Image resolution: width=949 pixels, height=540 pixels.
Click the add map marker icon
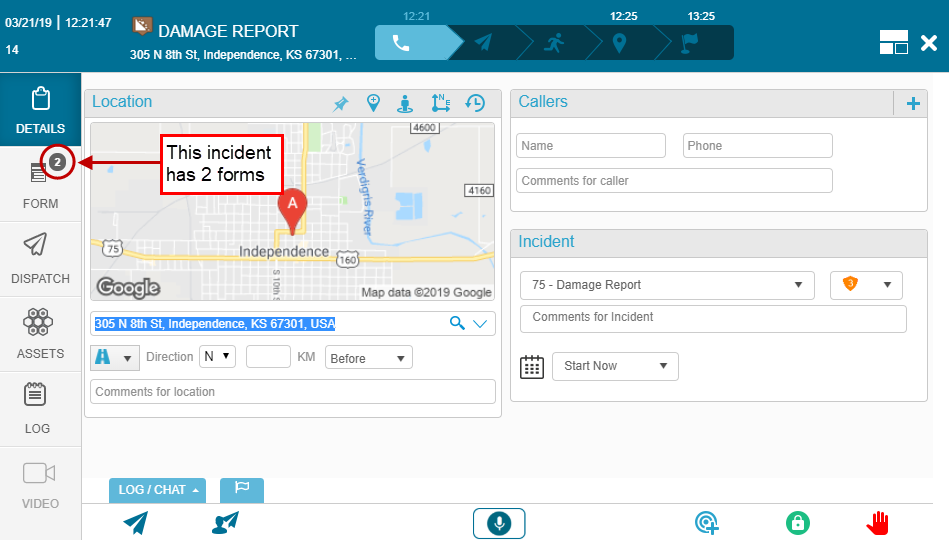373,103
